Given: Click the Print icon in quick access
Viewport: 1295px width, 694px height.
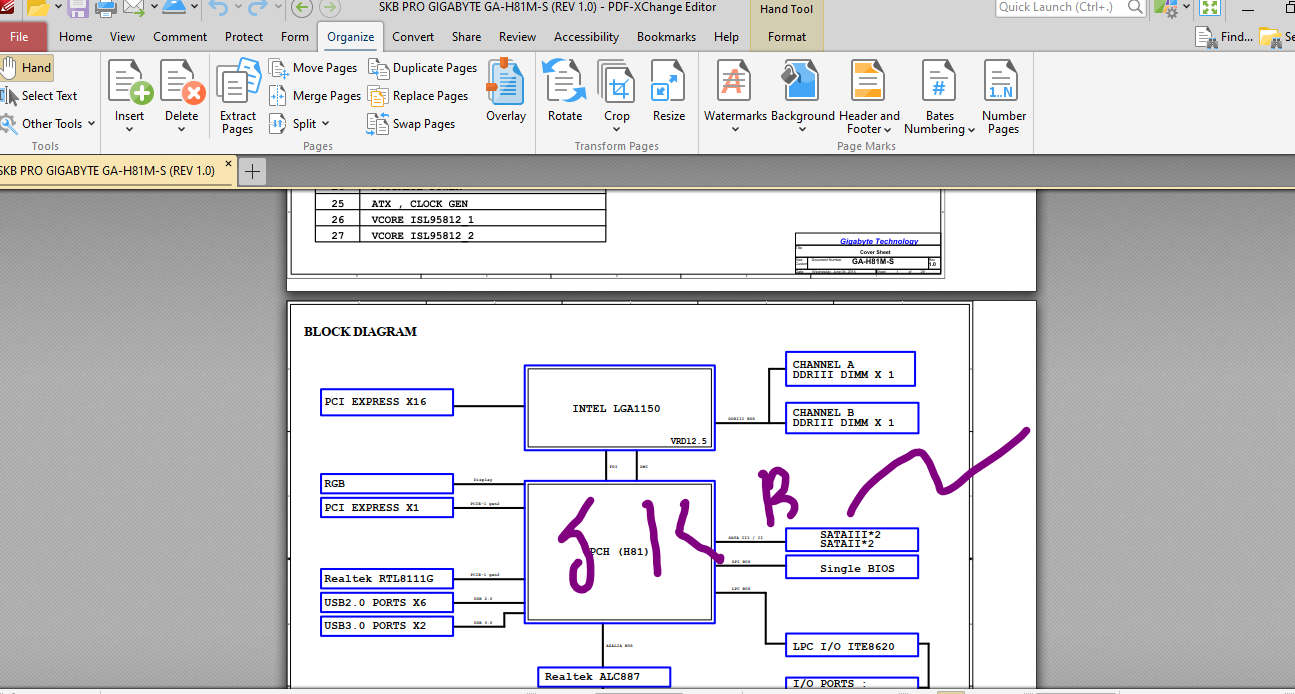Looking at the screenshot, I should point(105,9).
